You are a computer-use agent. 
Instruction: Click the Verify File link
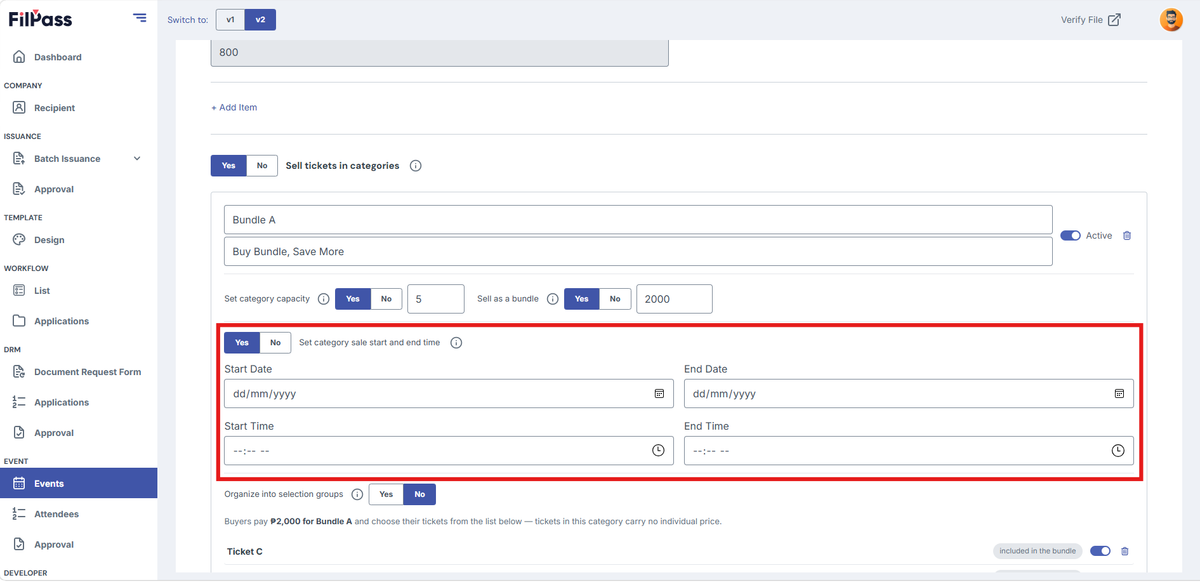(x=1090, y=20)
